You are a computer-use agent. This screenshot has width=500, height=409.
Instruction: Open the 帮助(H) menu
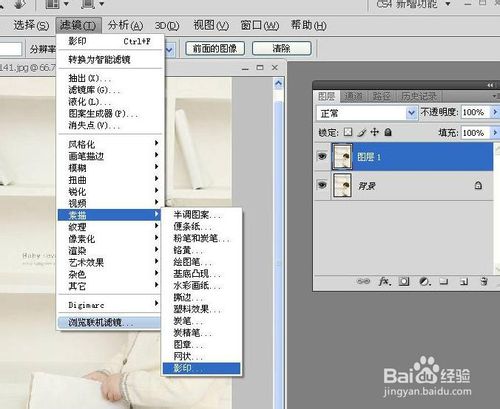coord(308,25)
